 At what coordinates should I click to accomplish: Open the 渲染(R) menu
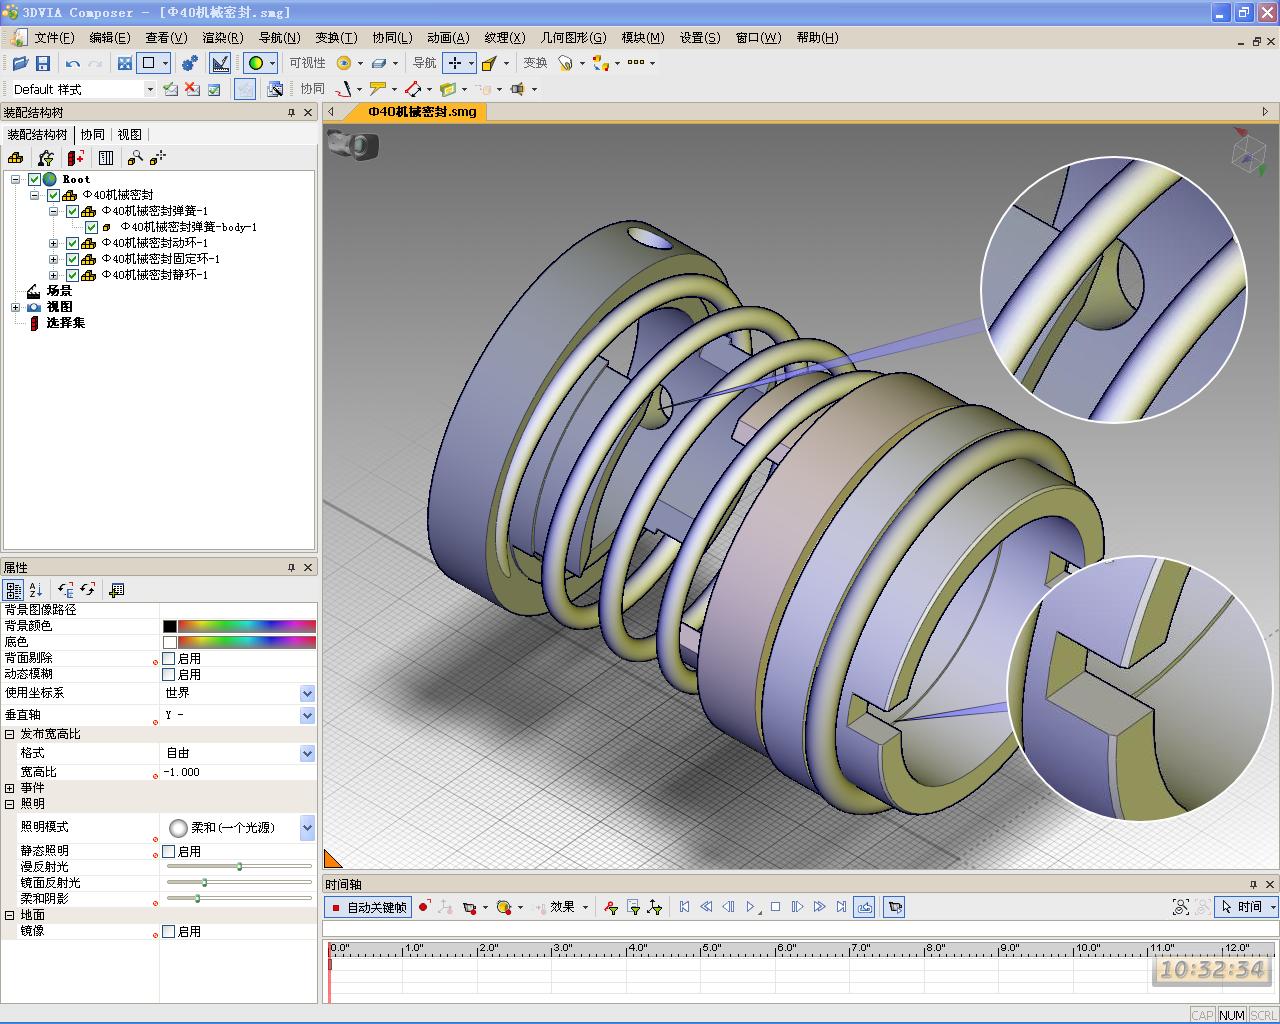coord(222,37)
